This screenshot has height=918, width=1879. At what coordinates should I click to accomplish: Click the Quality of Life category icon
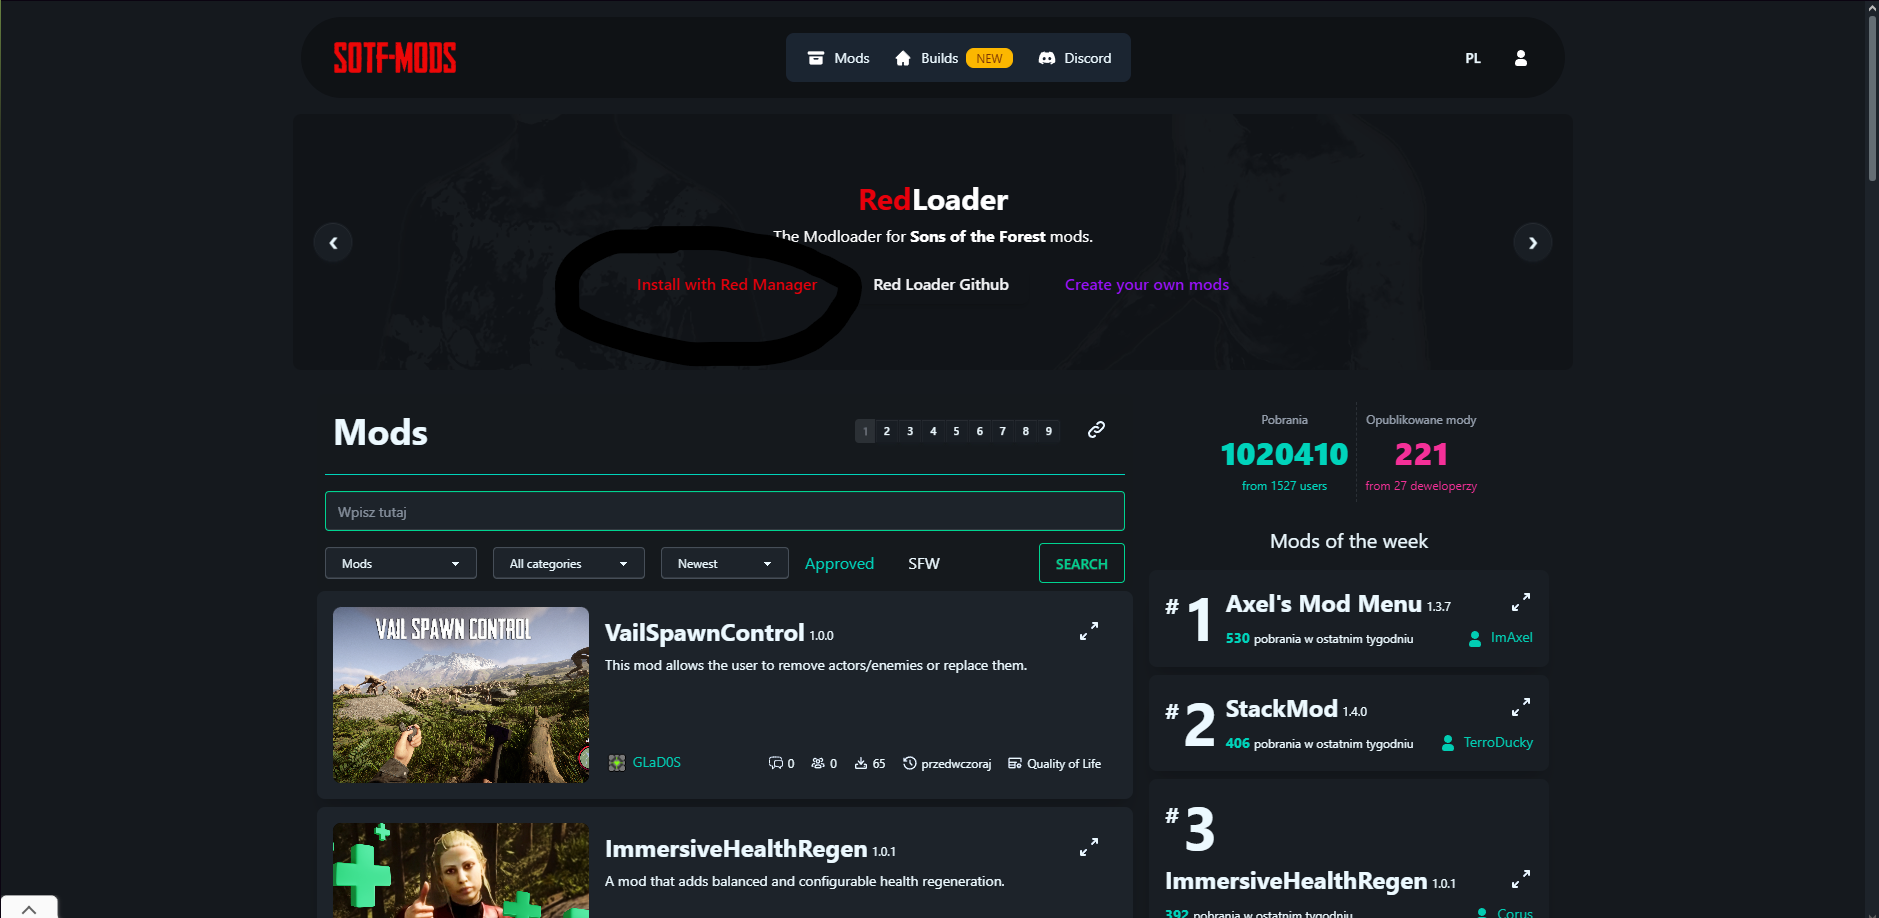click(x=1015, y=763)
